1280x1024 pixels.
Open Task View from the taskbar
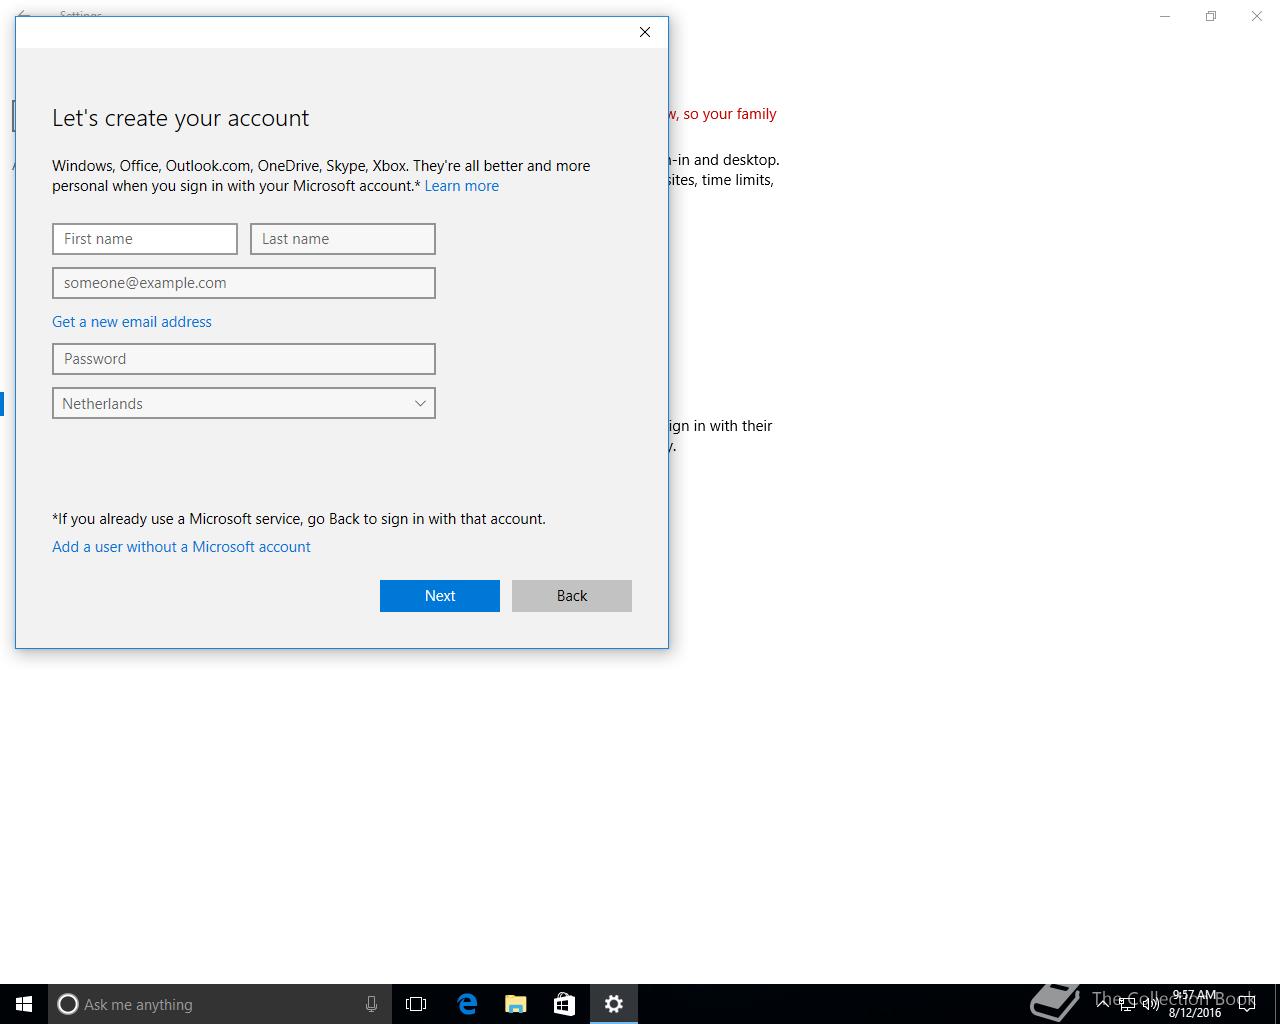tap(416, 1004)
